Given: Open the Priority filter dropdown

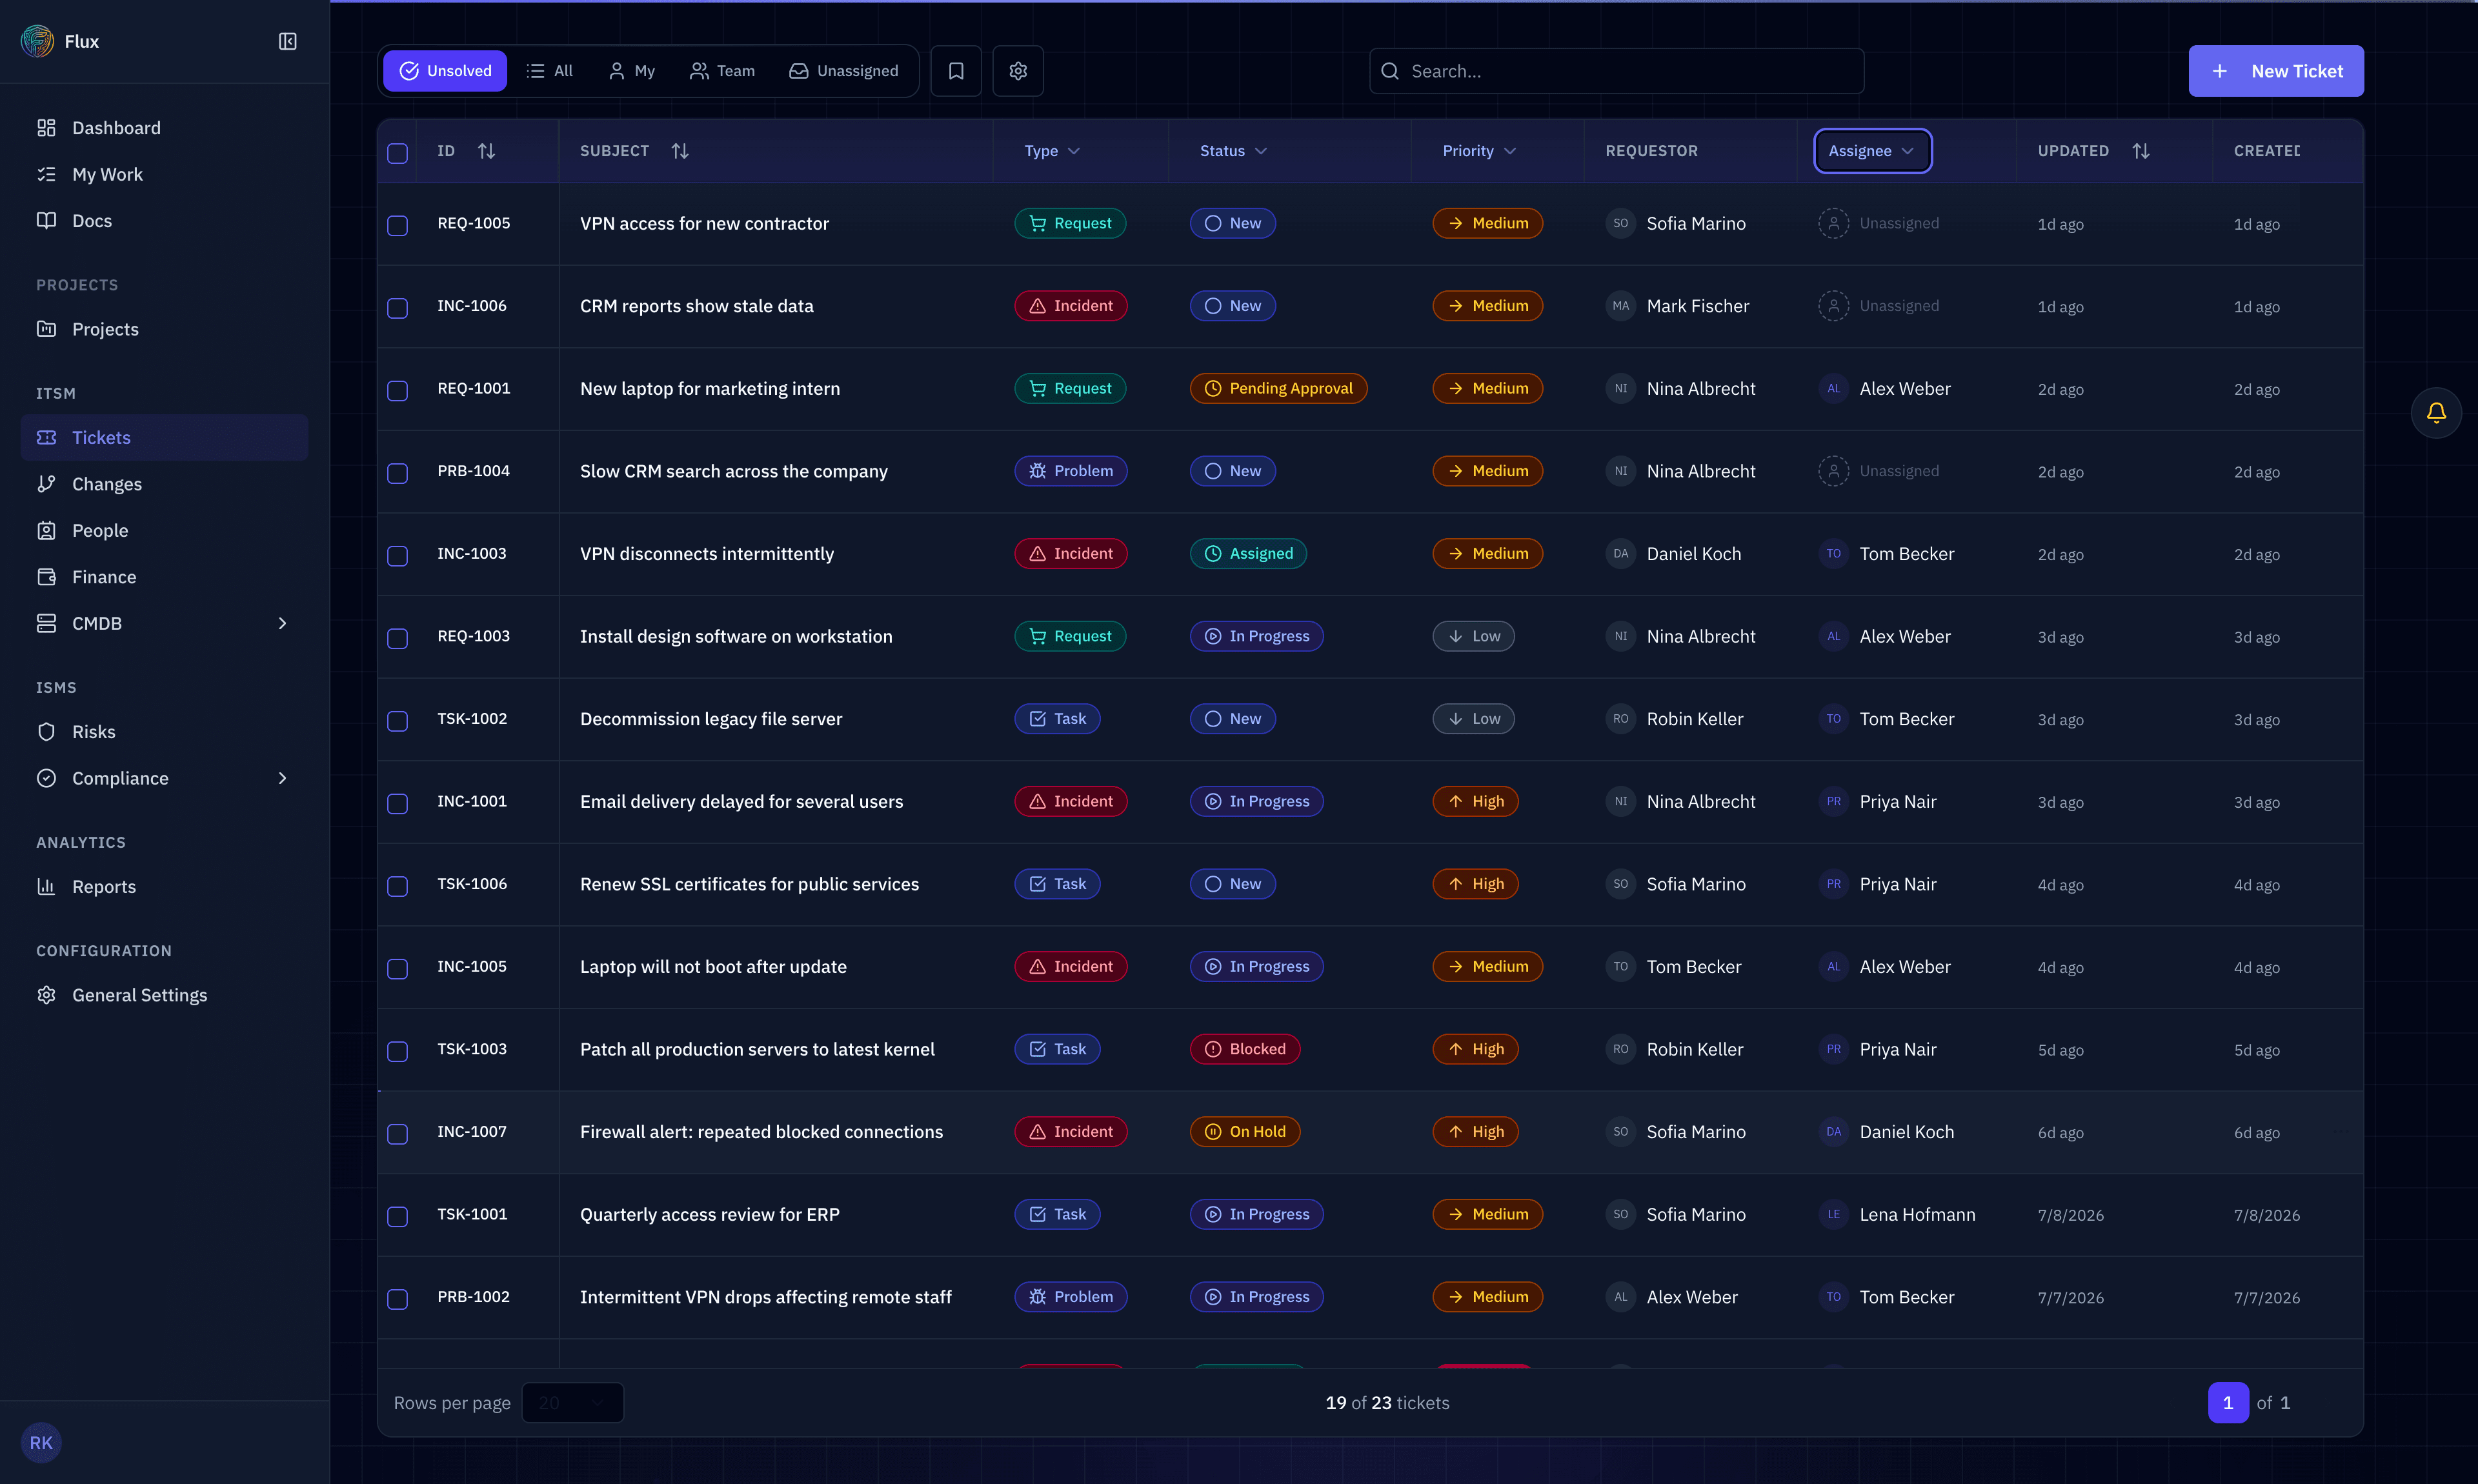Looking at the screenshot, I should click(1479, 151).
